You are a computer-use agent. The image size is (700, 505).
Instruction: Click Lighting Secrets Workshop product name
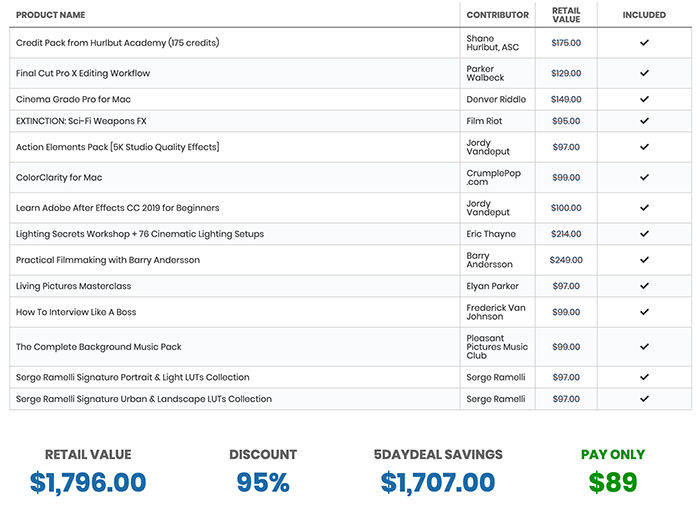pos(140,234)
